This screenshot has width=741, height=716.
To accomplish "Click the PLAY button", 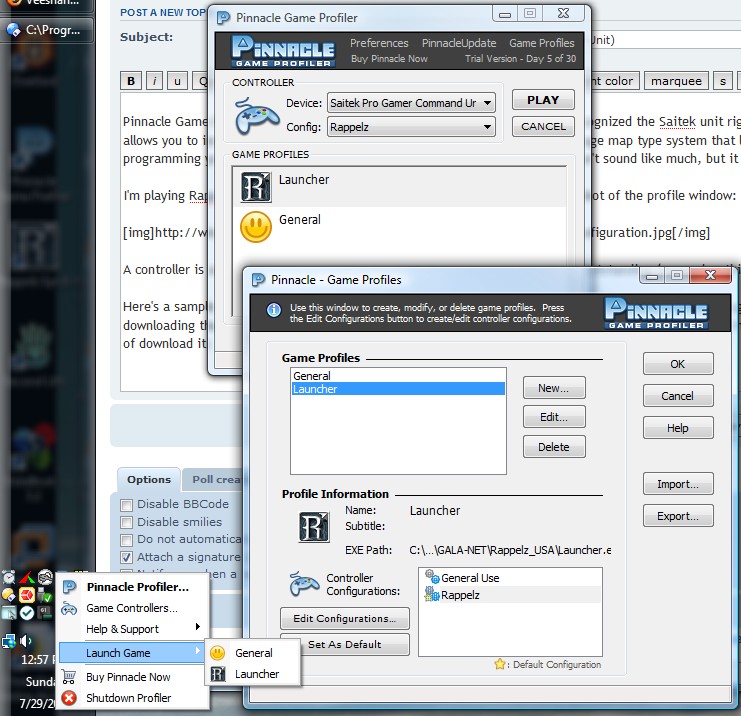I will point(543,100).
